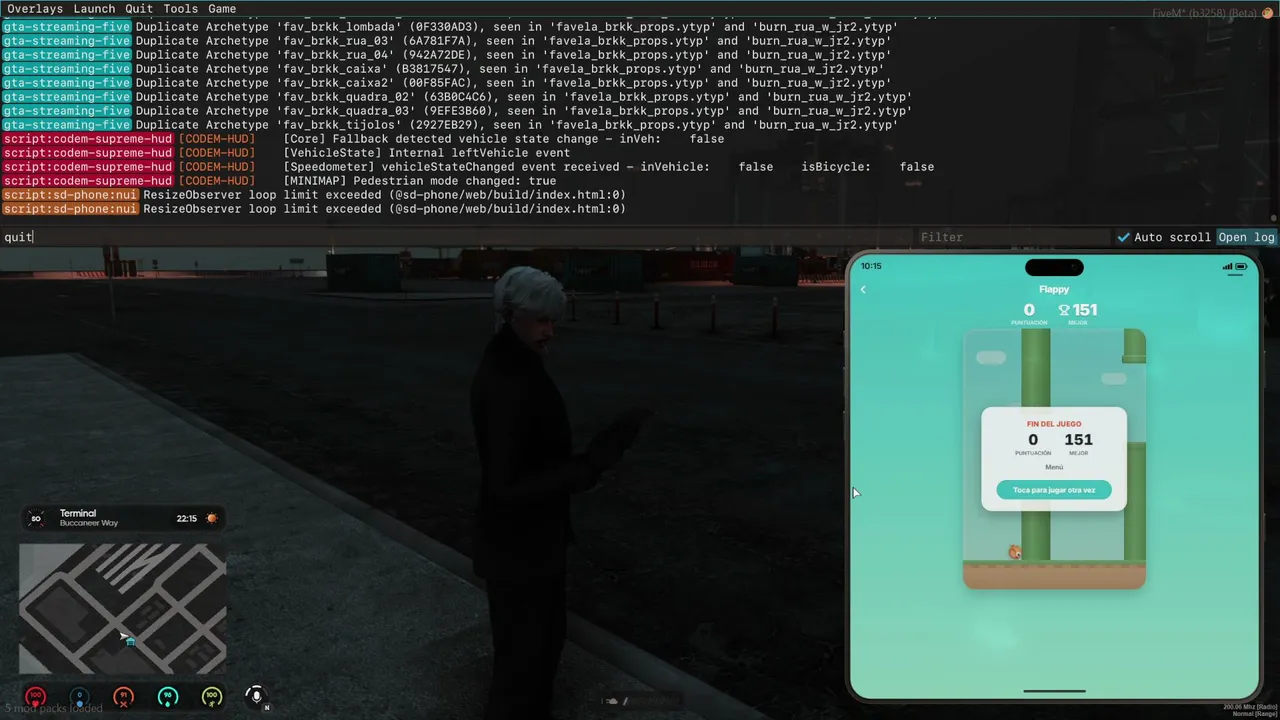The height and width of the screenshot is (720, 1280).
Task: Open the Launch menu
Action: click(94, 9)
